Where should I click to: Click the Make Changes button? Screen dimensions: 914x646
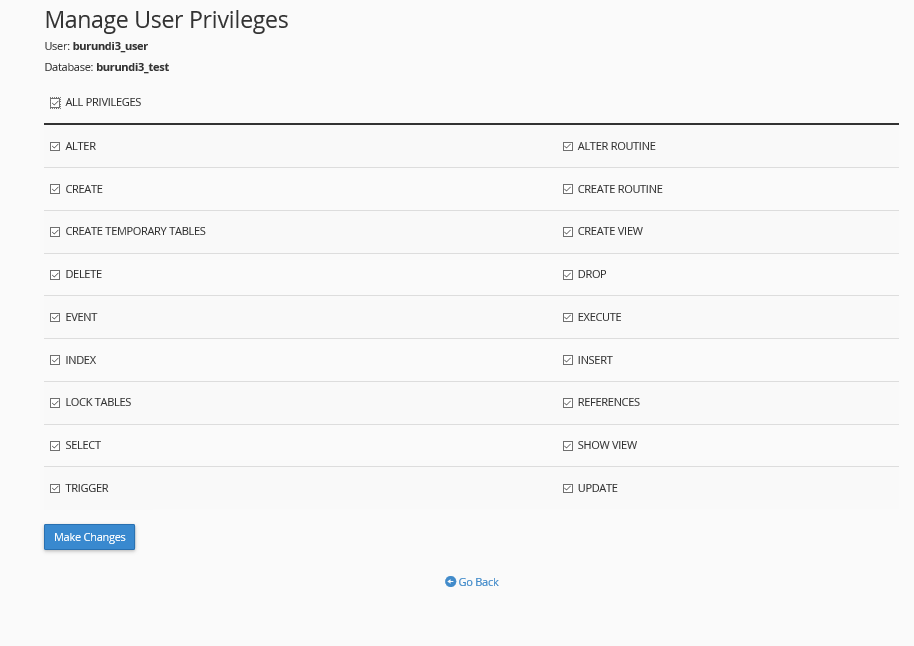pyautogui.click(x=89, y=537)
